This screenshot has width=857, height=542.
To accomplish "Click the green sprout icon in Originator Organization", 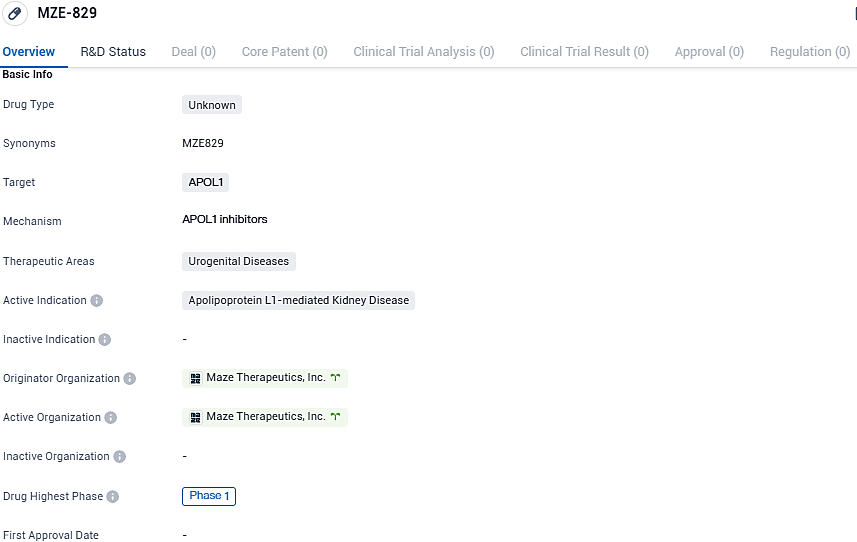I will tap(336, 378).
